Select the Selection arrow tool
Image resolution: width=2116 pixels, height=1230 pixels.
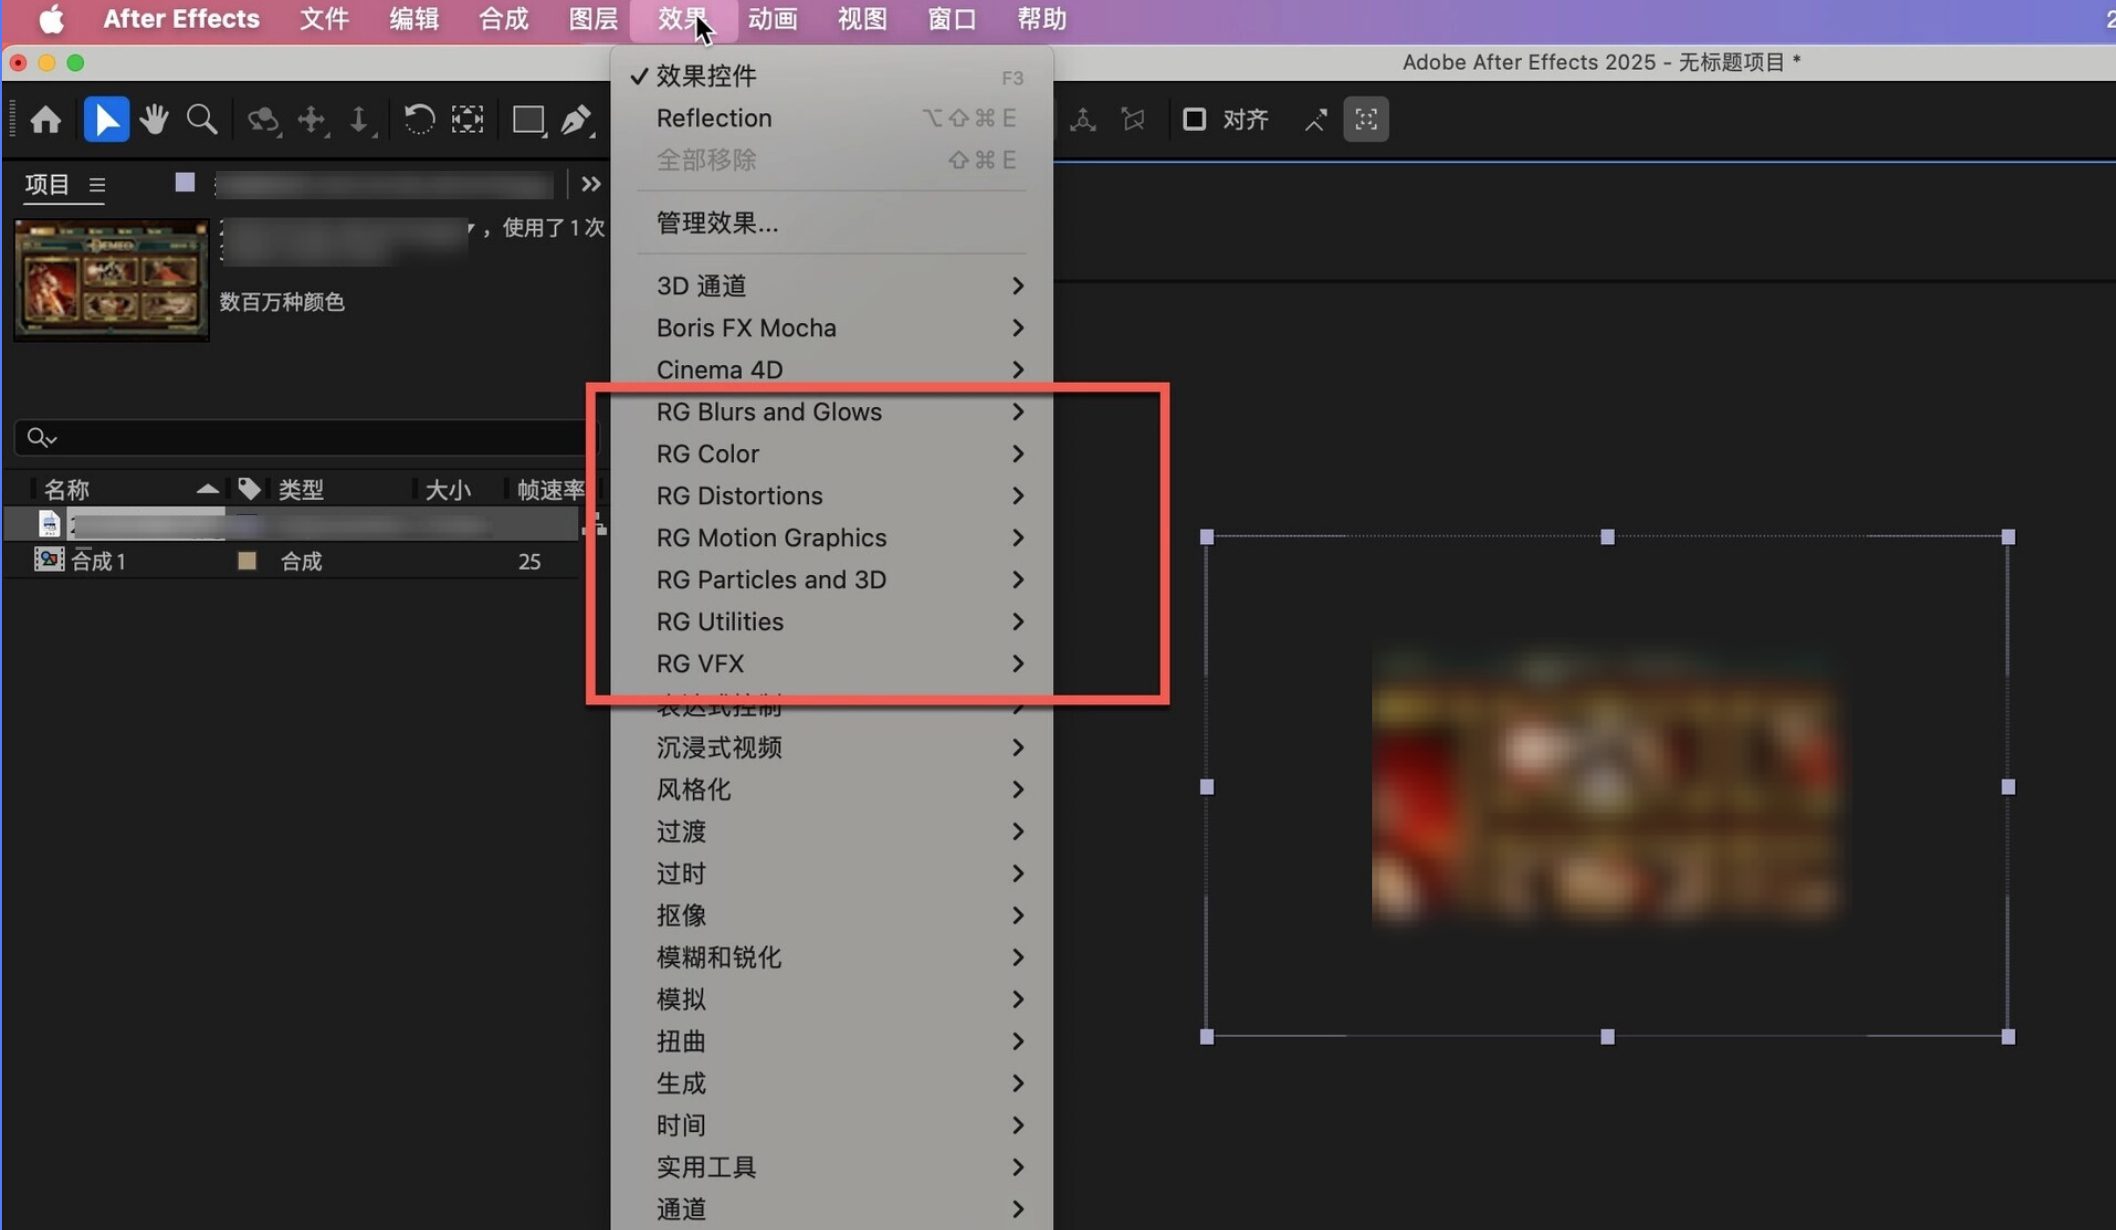click(106, 120)
